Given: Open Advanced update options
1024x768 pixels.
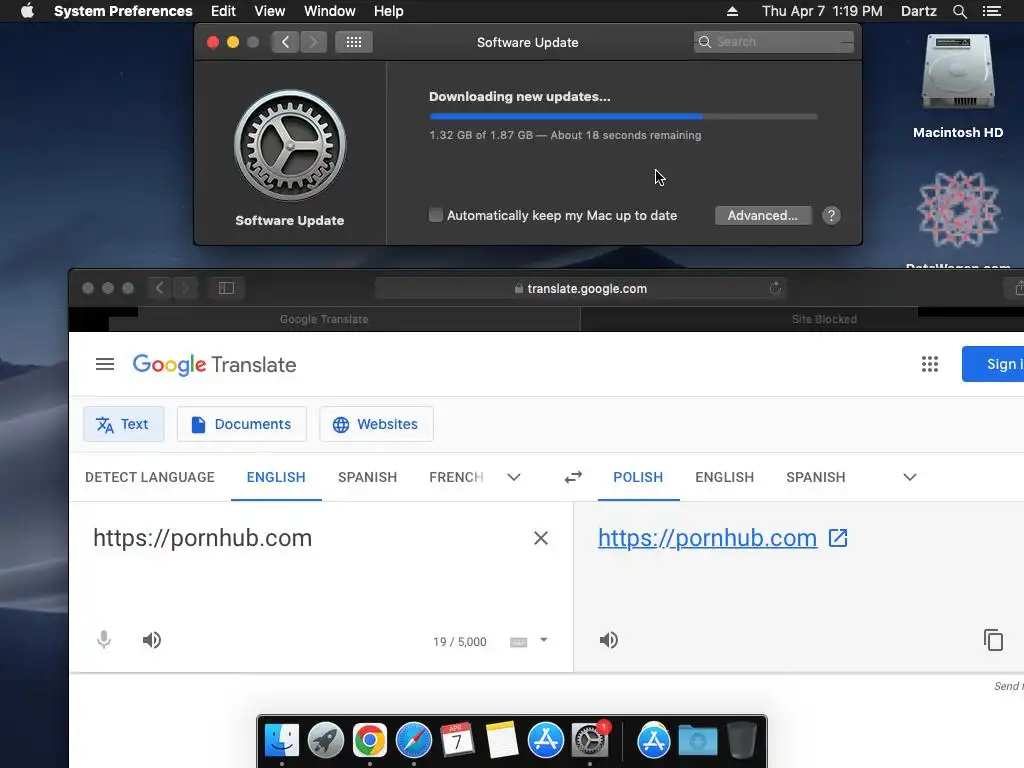Looking at the screenshot, I should point(763,216).
